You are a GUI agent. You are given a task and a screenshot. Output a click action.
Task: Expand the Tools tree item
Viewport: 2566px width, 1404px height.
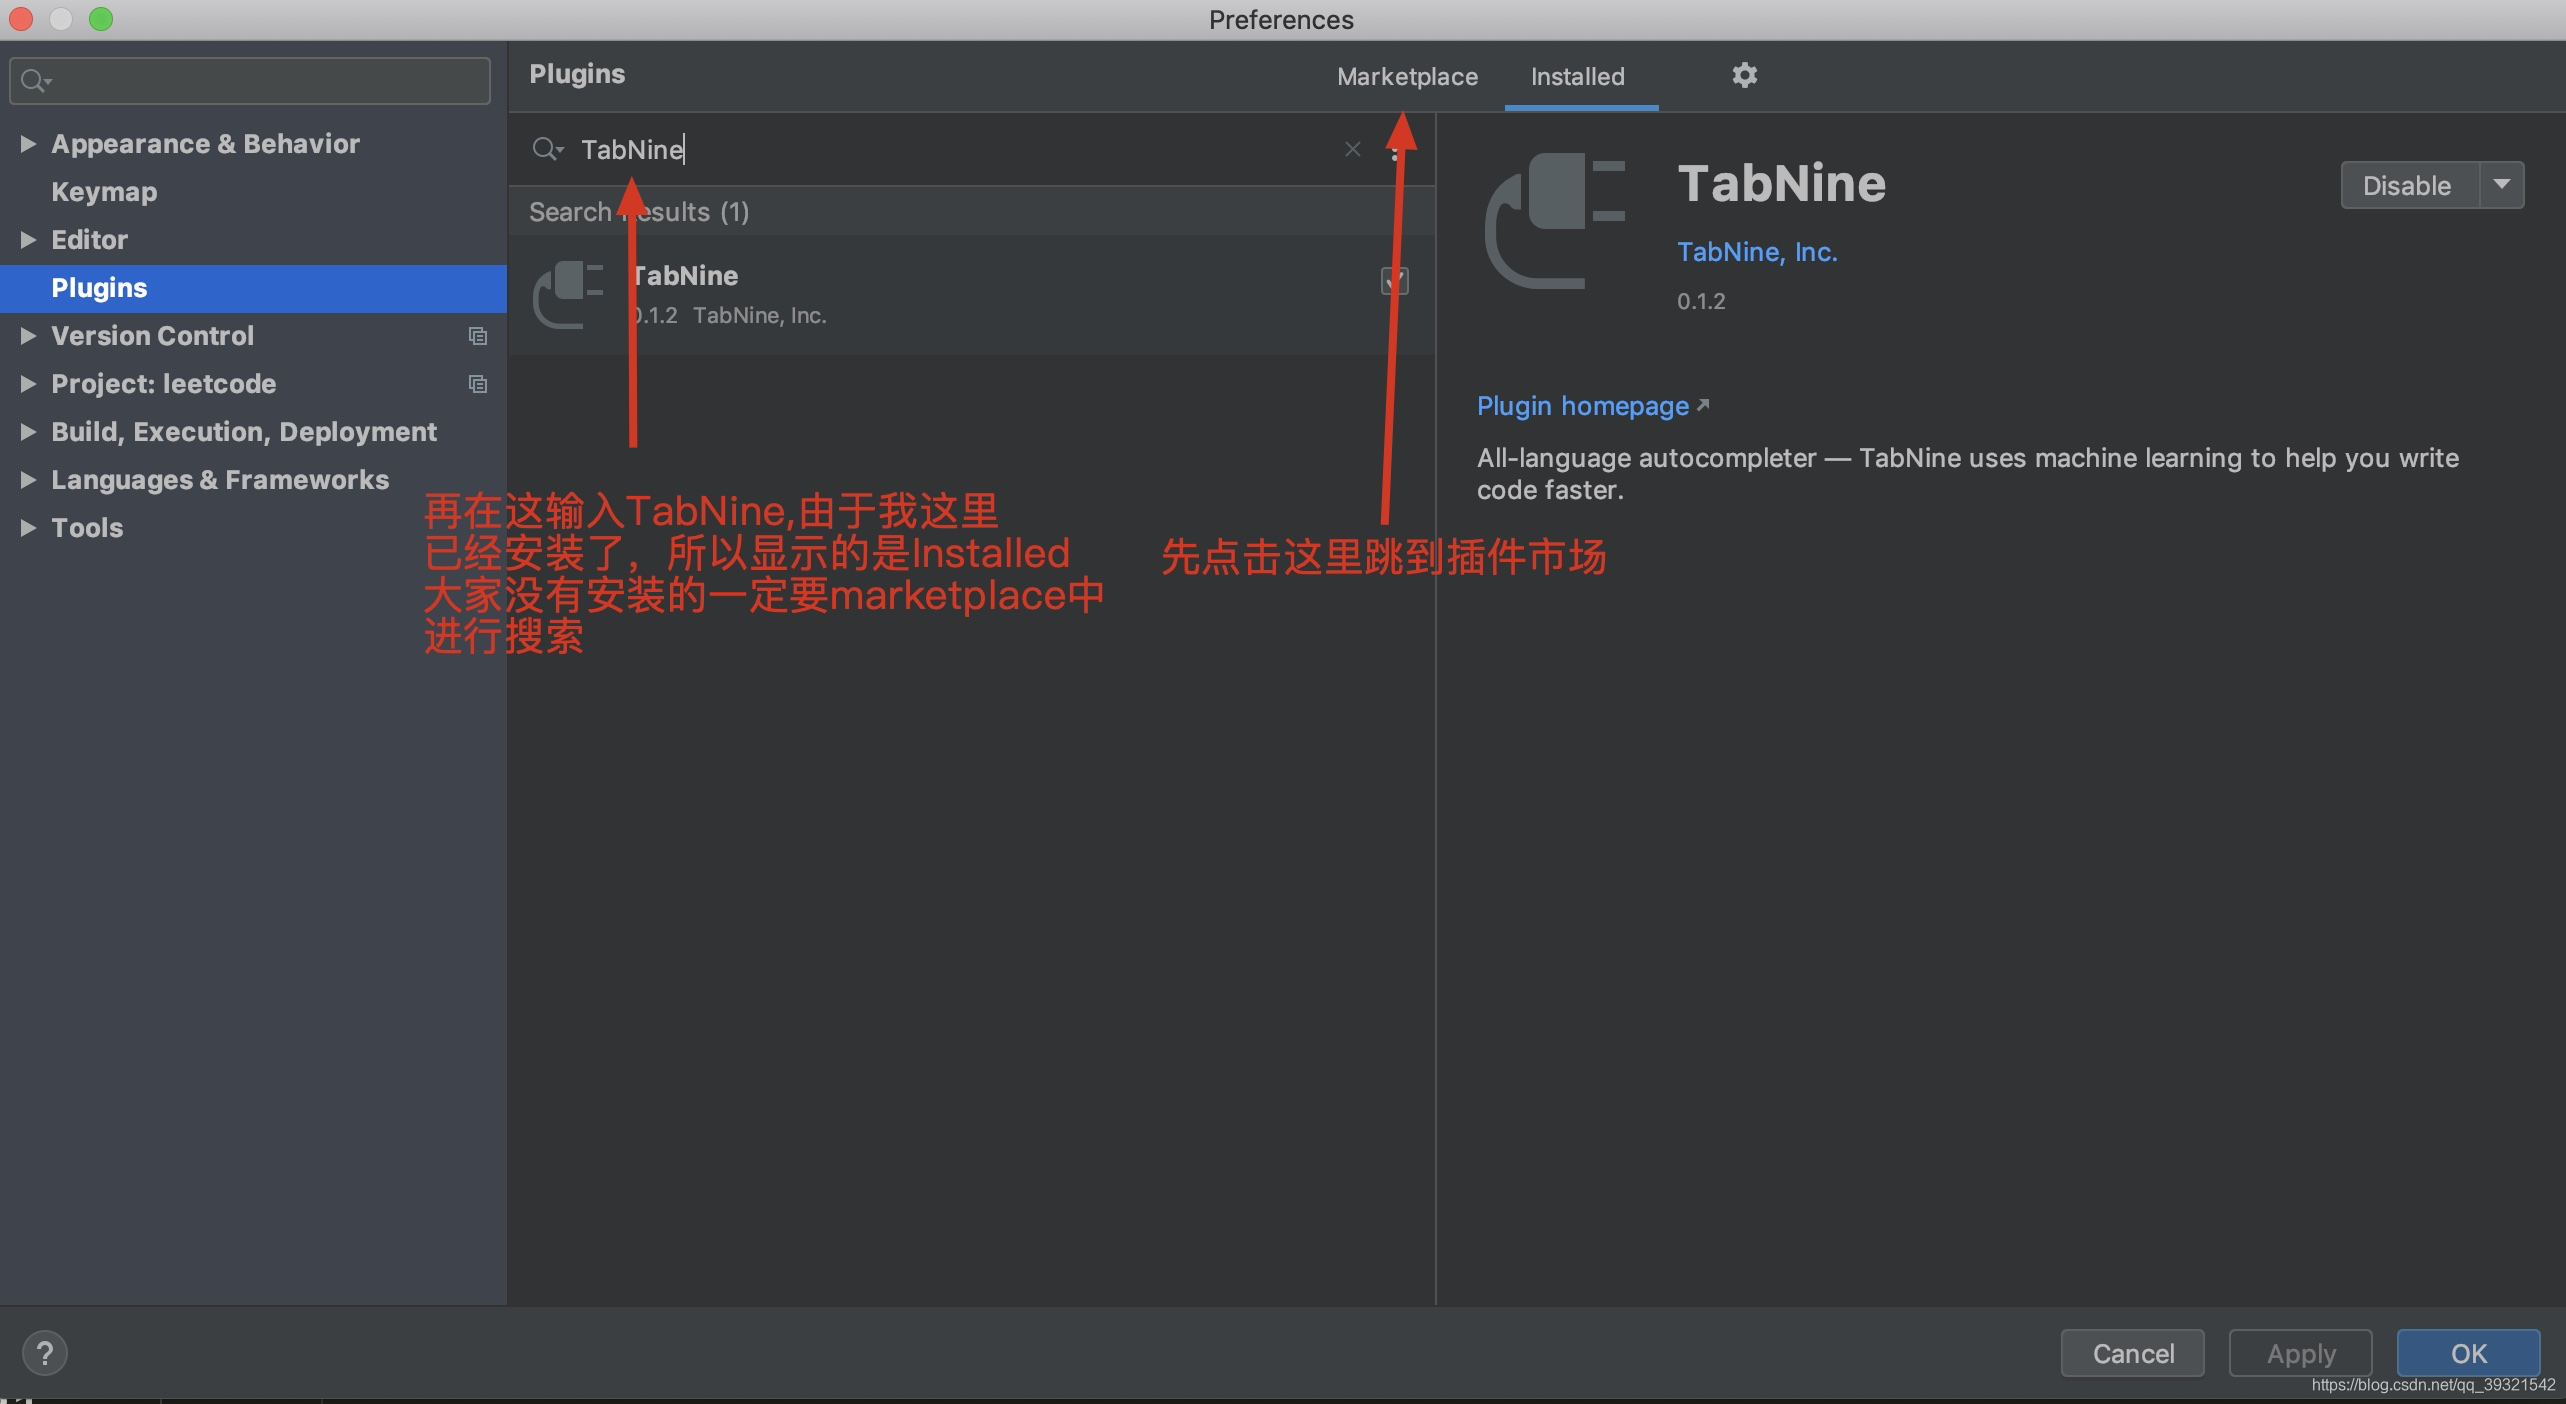click(x=28, y=528)
